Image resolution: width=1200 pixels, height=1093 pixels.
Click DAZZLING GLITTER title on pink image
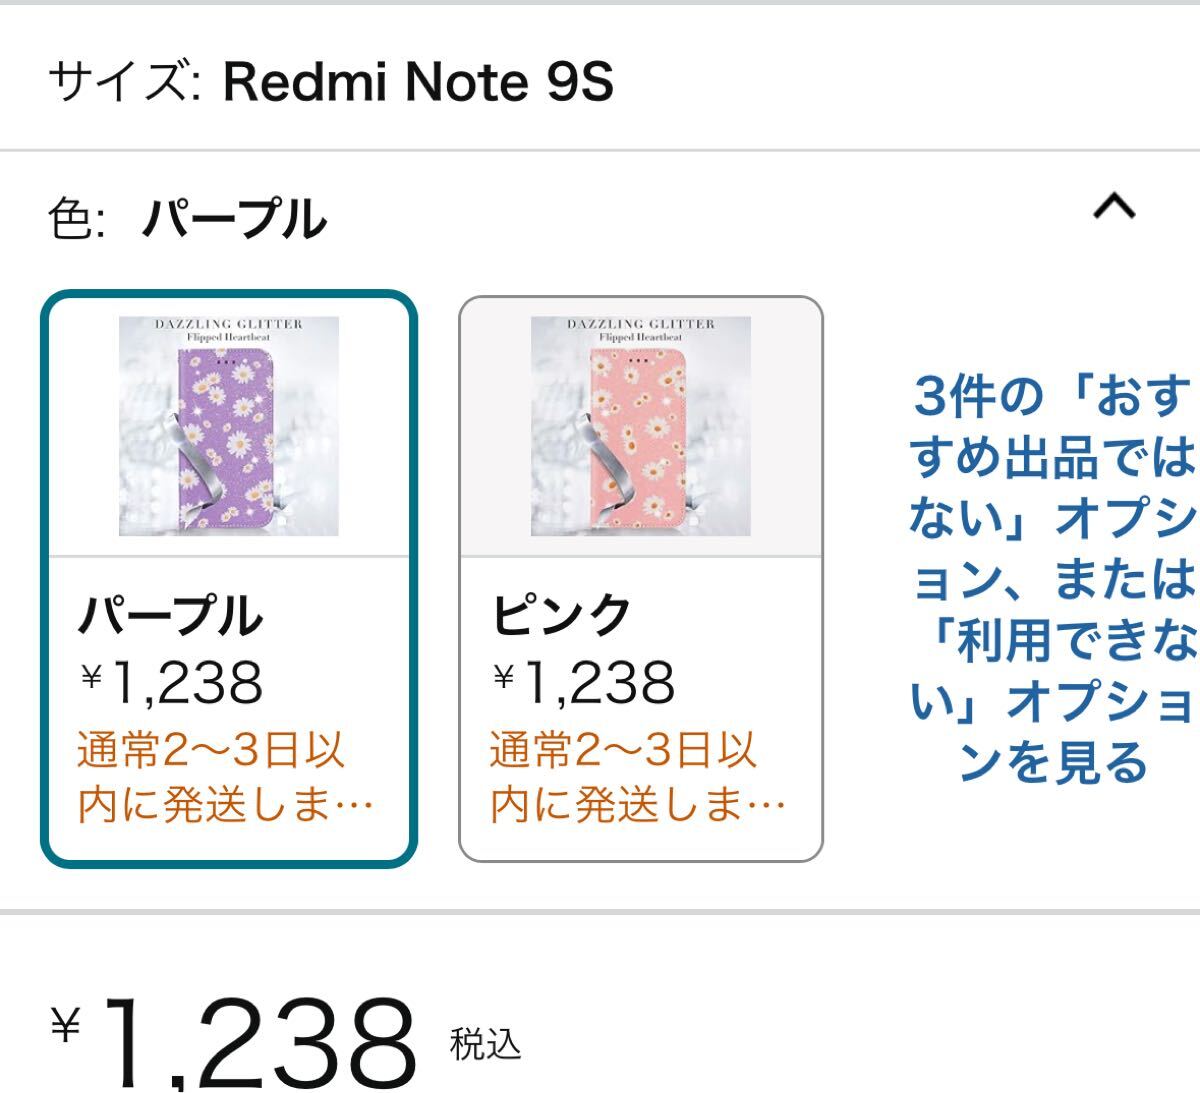(x=641, y=325)
